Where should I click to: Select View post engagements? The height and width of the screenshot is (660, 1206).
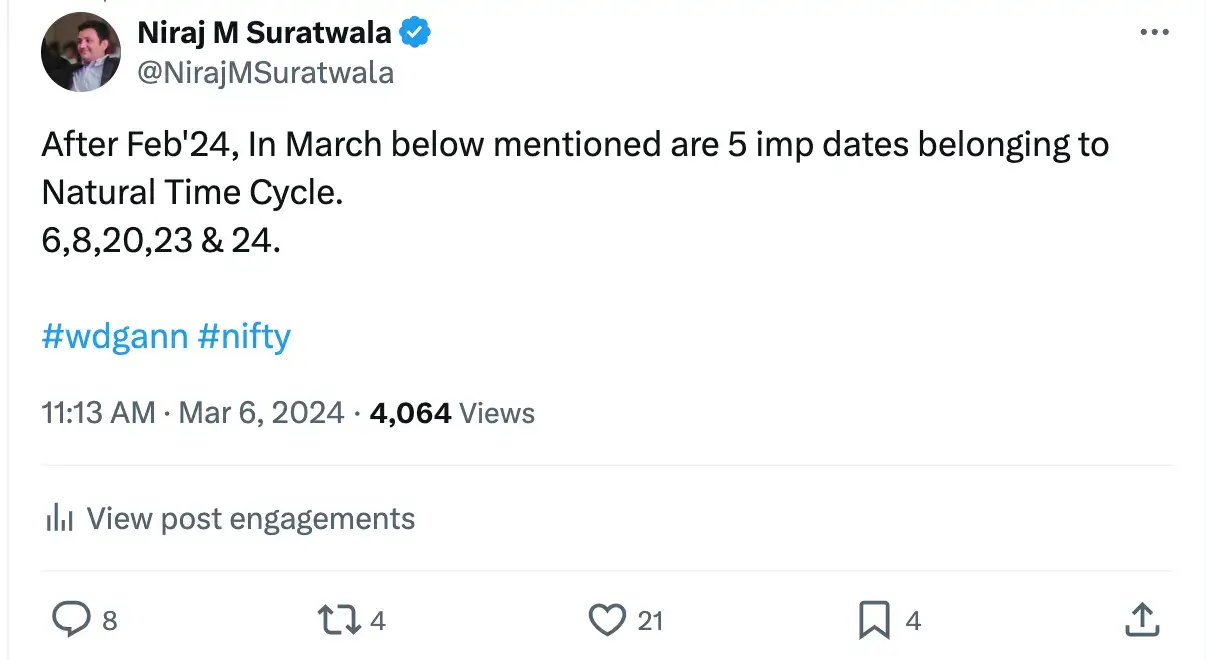250,518
